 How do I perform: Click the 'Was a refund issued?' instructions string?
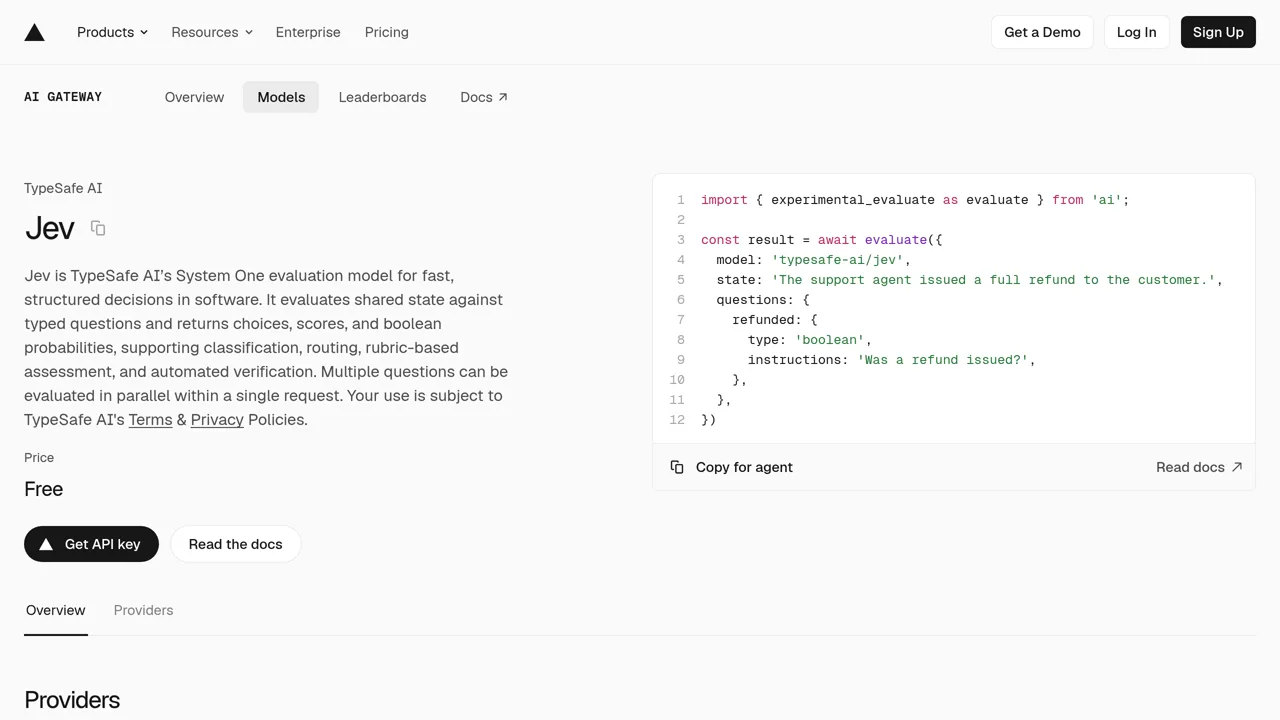(x=942, y=360)
